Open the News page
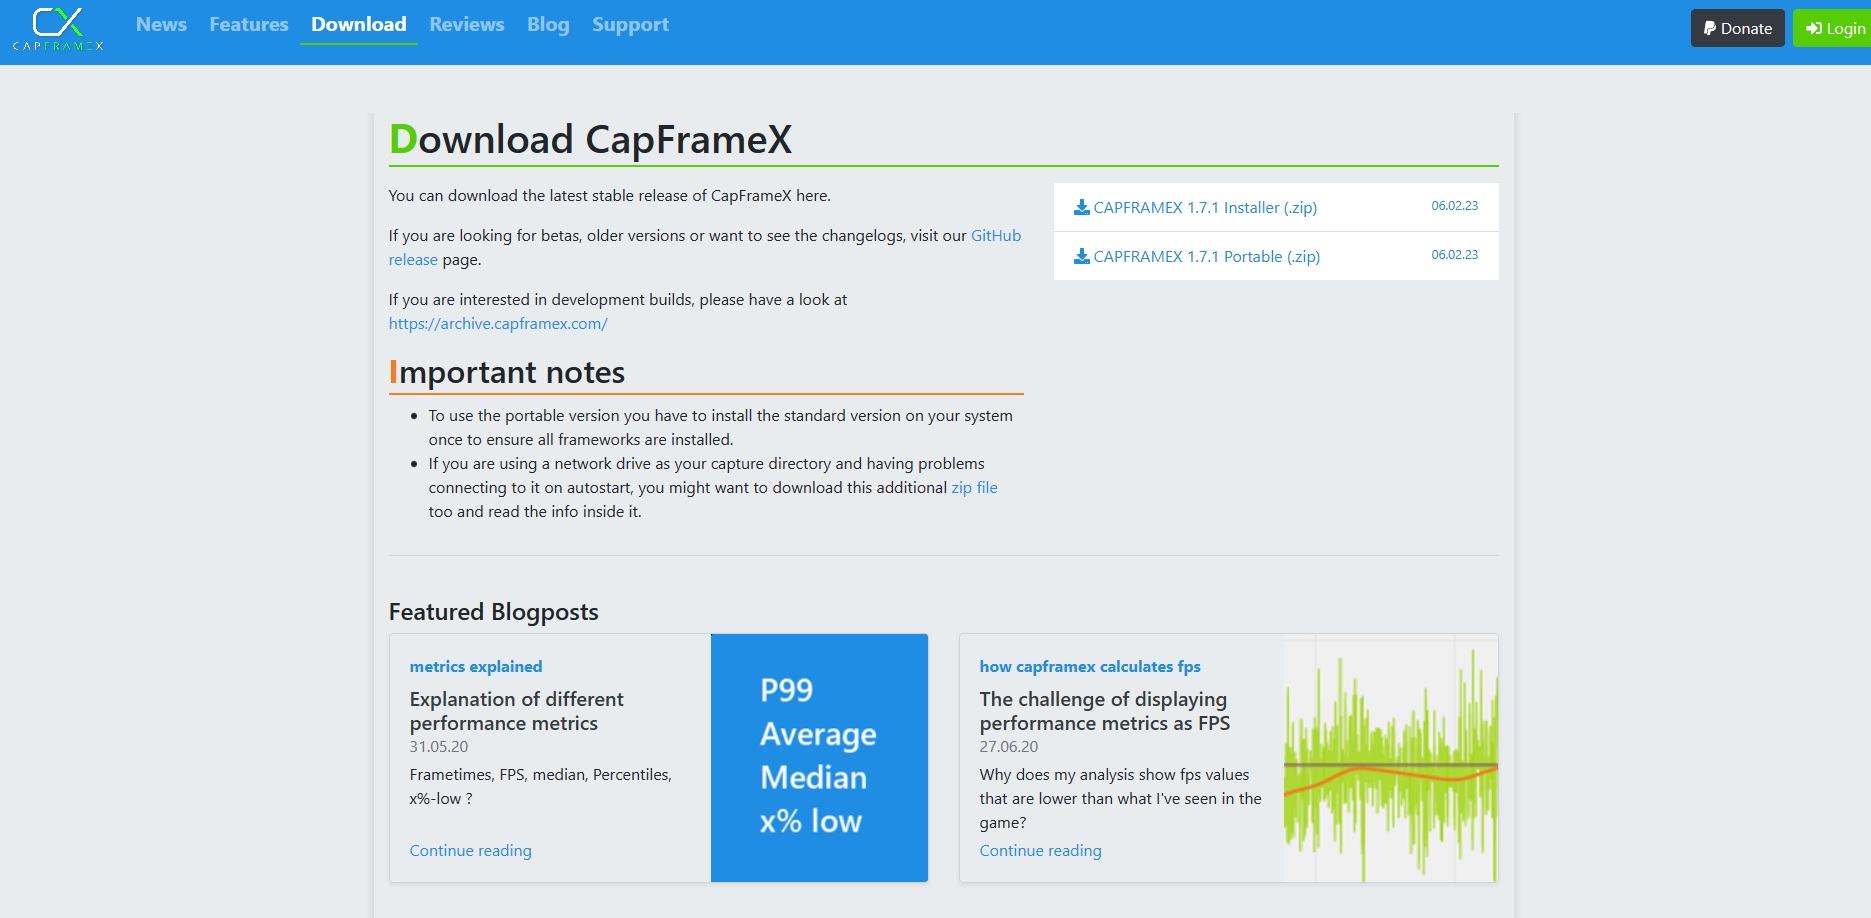Viewport: 1871px width, 918px height. click(x=161, y=24)
